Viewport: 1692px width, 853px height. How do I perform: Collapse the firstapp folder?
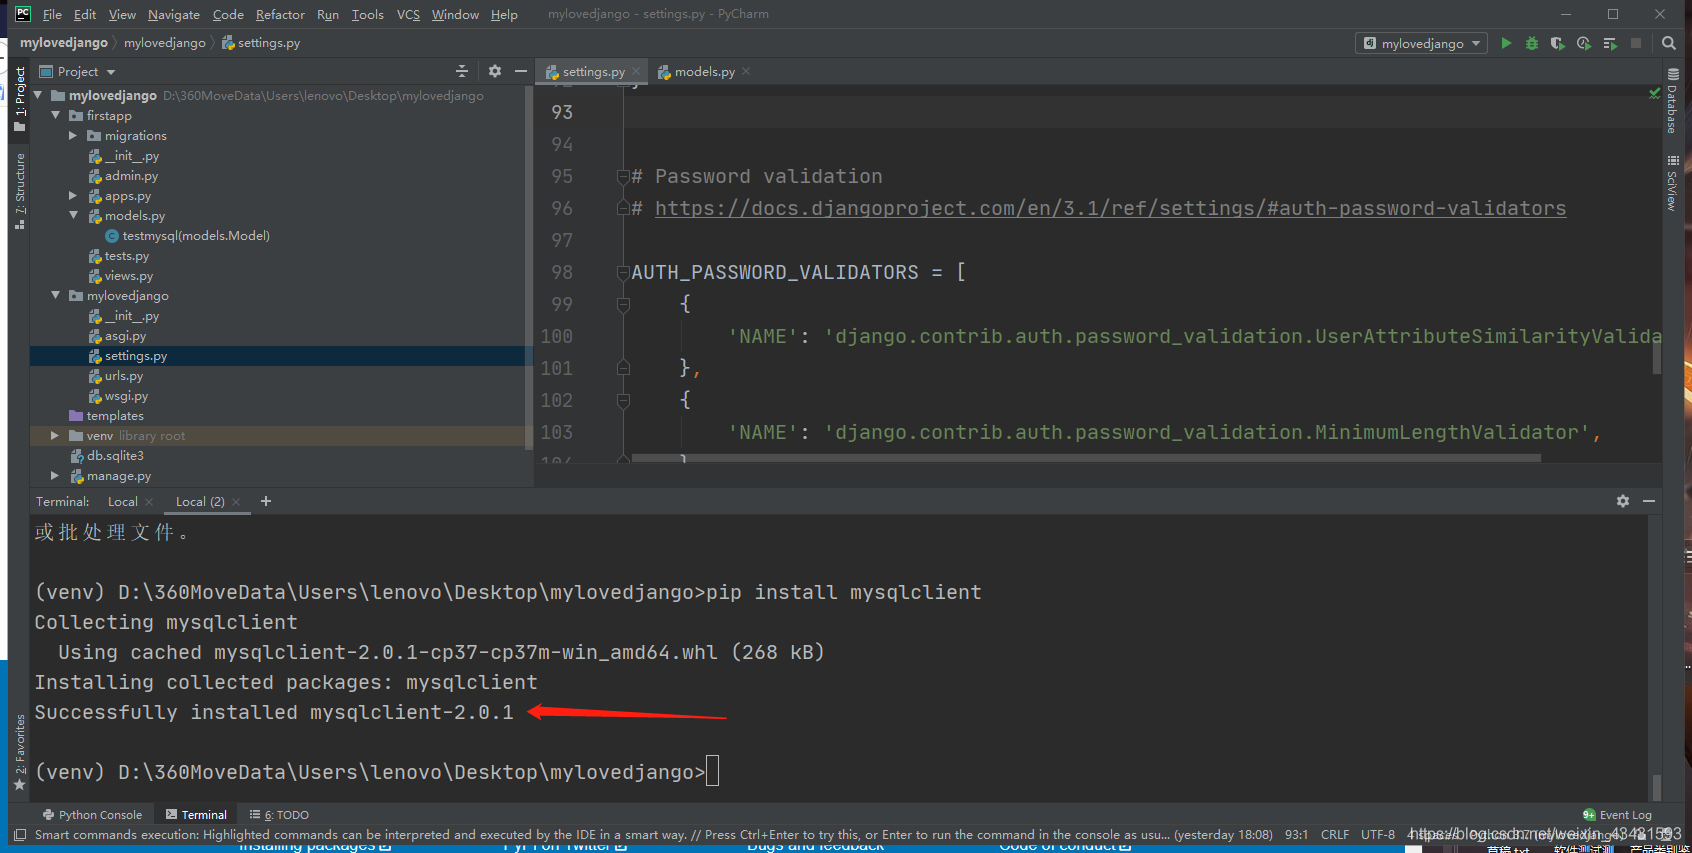[56, 115]
